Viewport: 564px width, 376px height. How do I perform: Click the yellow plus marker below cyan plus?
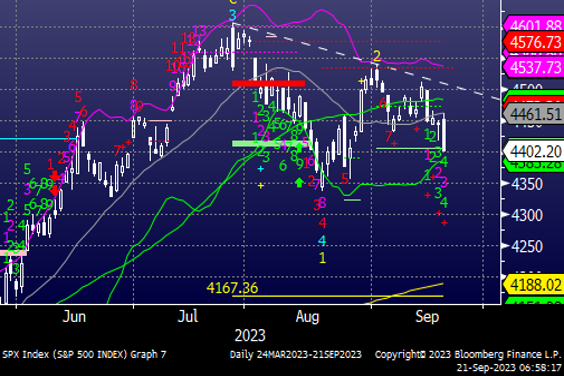[261, 186]
